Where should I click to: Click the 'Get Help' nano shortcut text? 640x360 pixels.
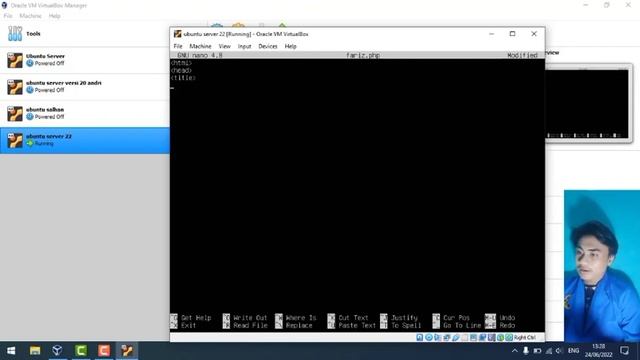click(x=196, y=318)
